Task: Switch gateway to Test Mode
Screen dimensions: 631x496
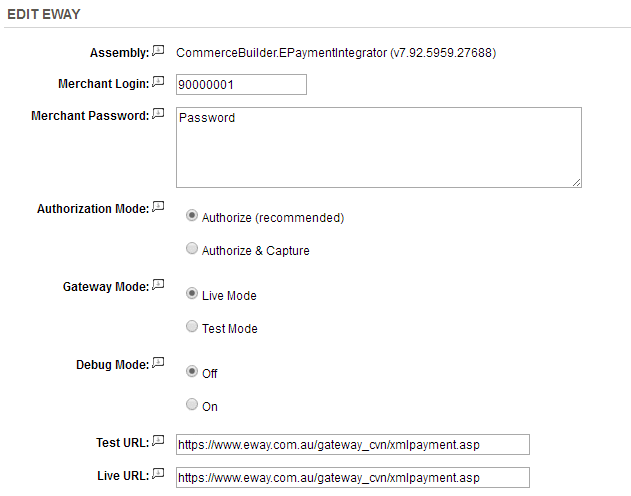Action: point(192,326)
